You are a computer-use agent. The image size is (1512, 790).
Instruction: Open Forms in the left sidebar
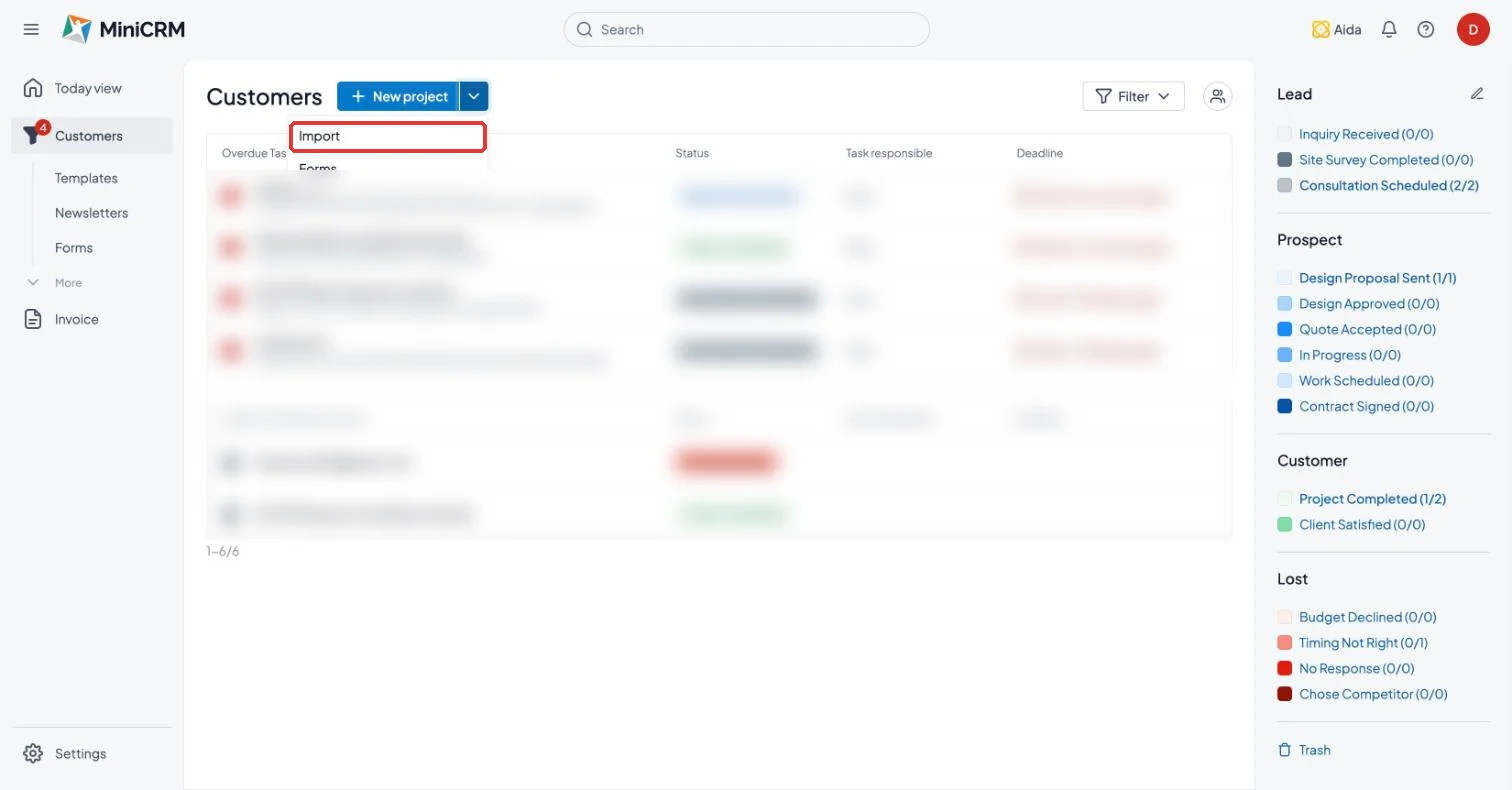click(74, 248)
